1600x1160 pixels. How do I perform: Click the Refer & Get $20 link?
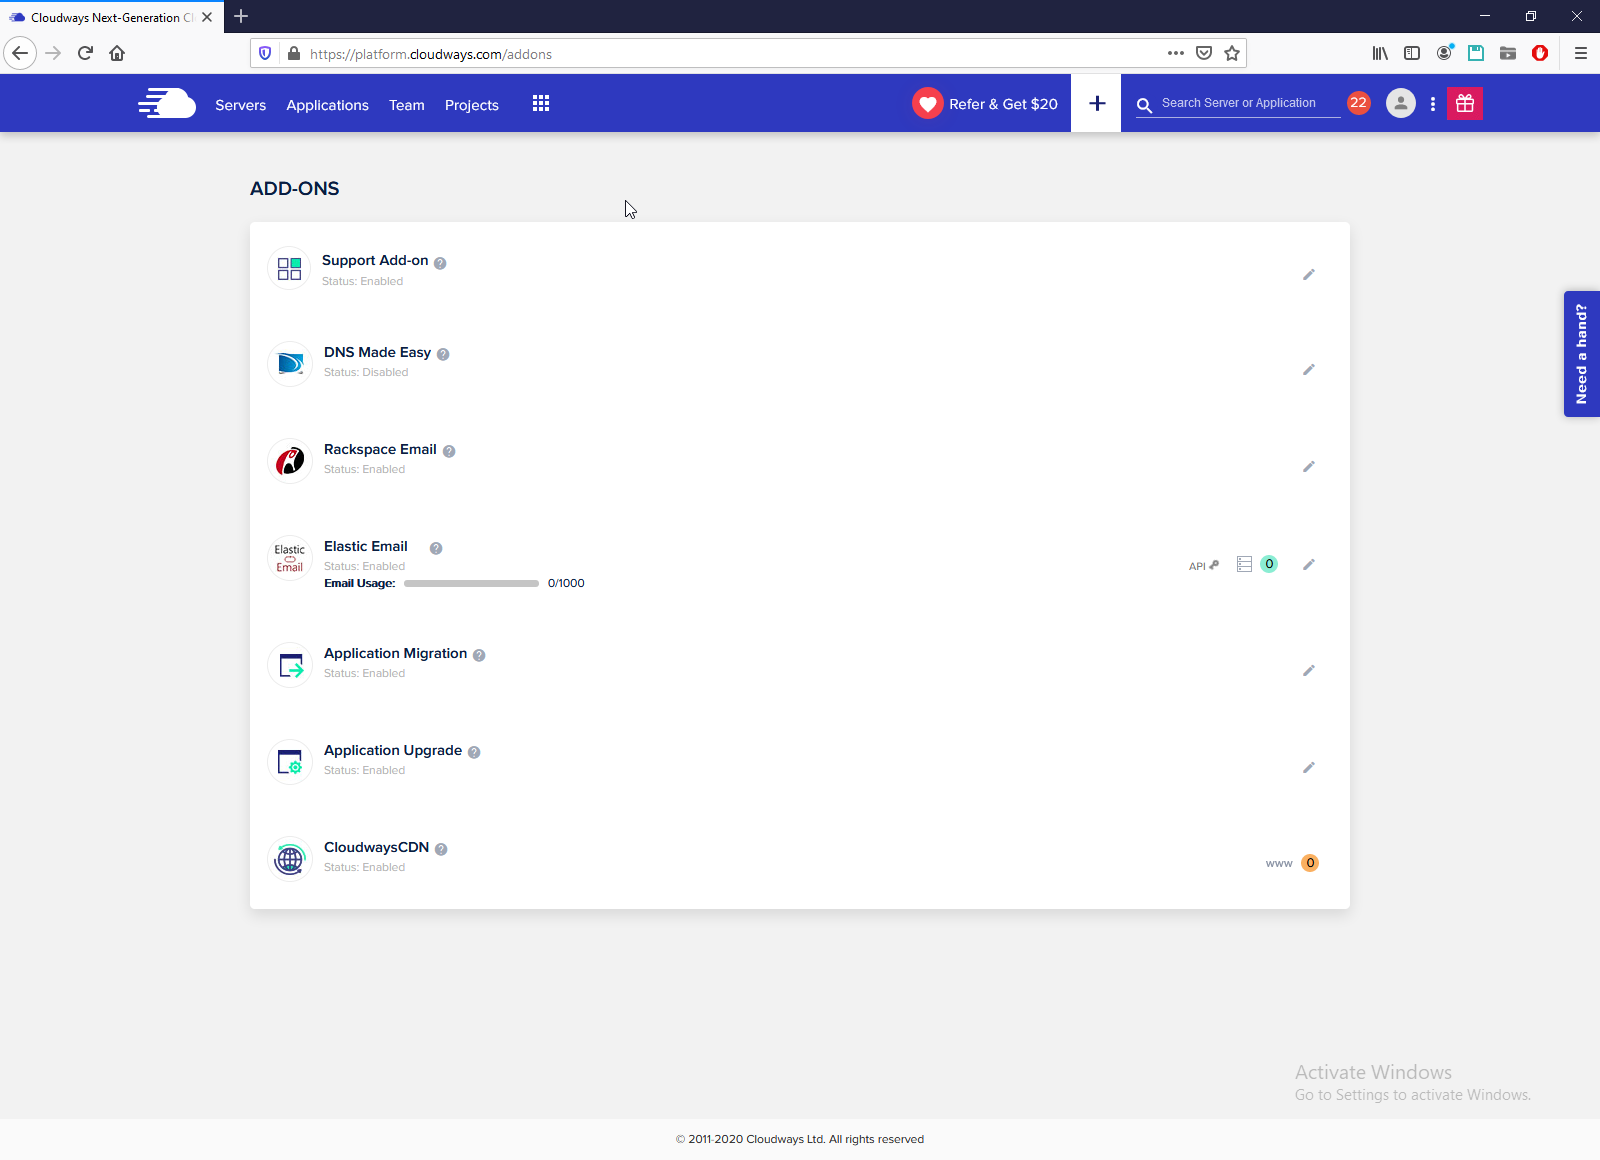[x=1003, y=104]
